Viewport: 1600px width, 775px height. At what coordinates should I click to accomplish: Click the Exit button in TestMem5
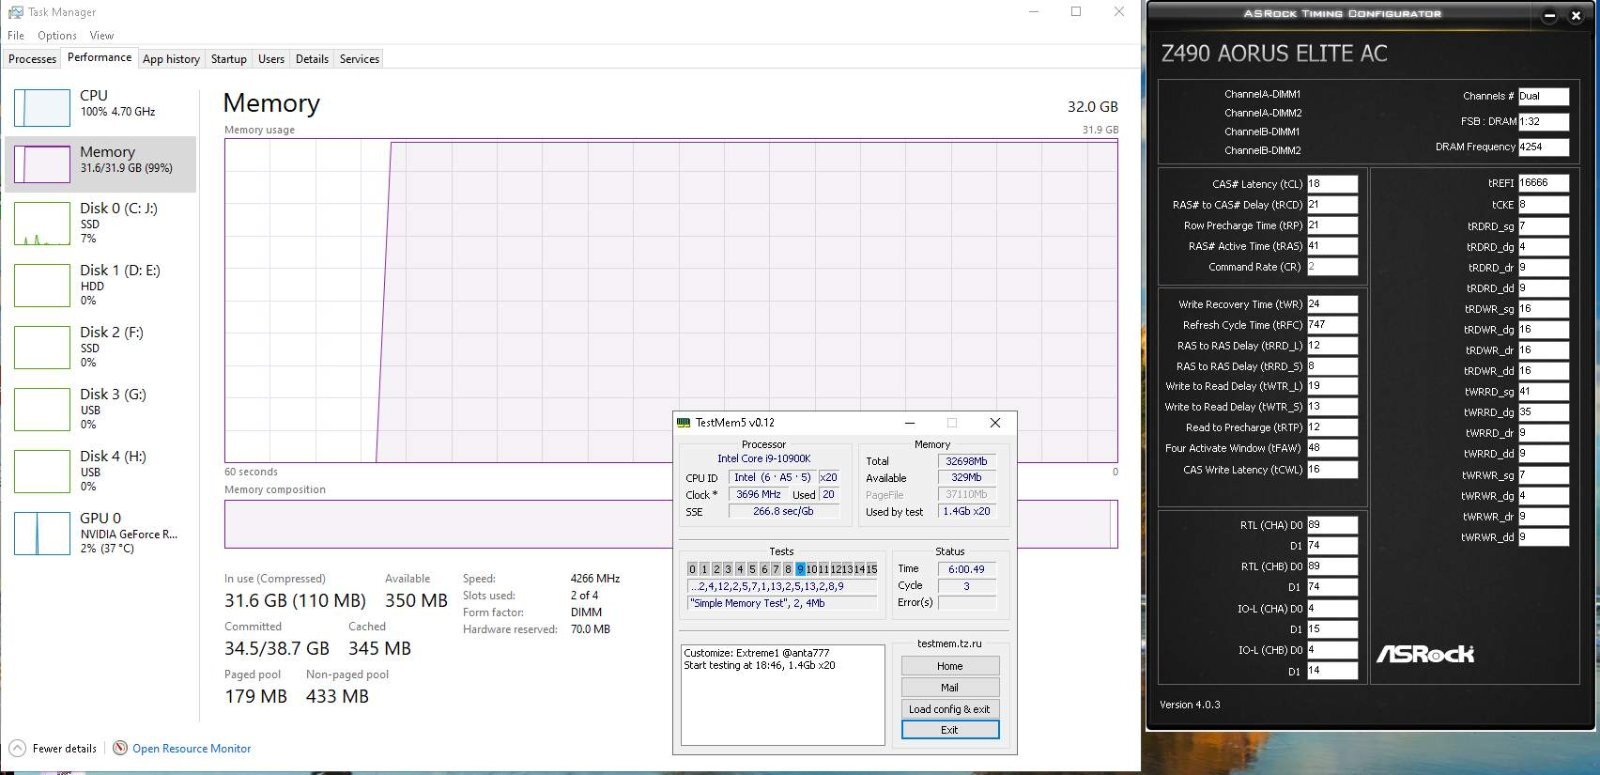click(x=950, y=730)
